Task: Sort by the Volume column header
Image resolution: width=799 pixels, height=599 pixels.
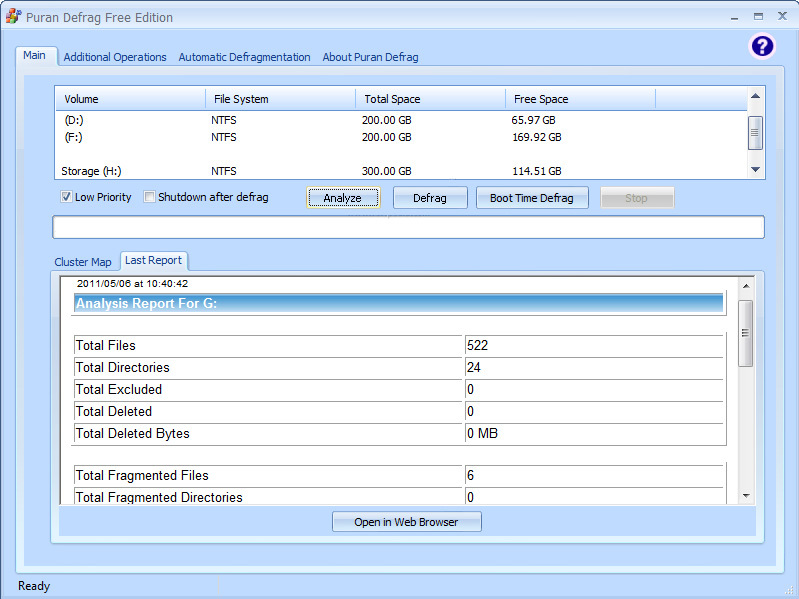Action: pyautogui.click(x=130, y=99)
